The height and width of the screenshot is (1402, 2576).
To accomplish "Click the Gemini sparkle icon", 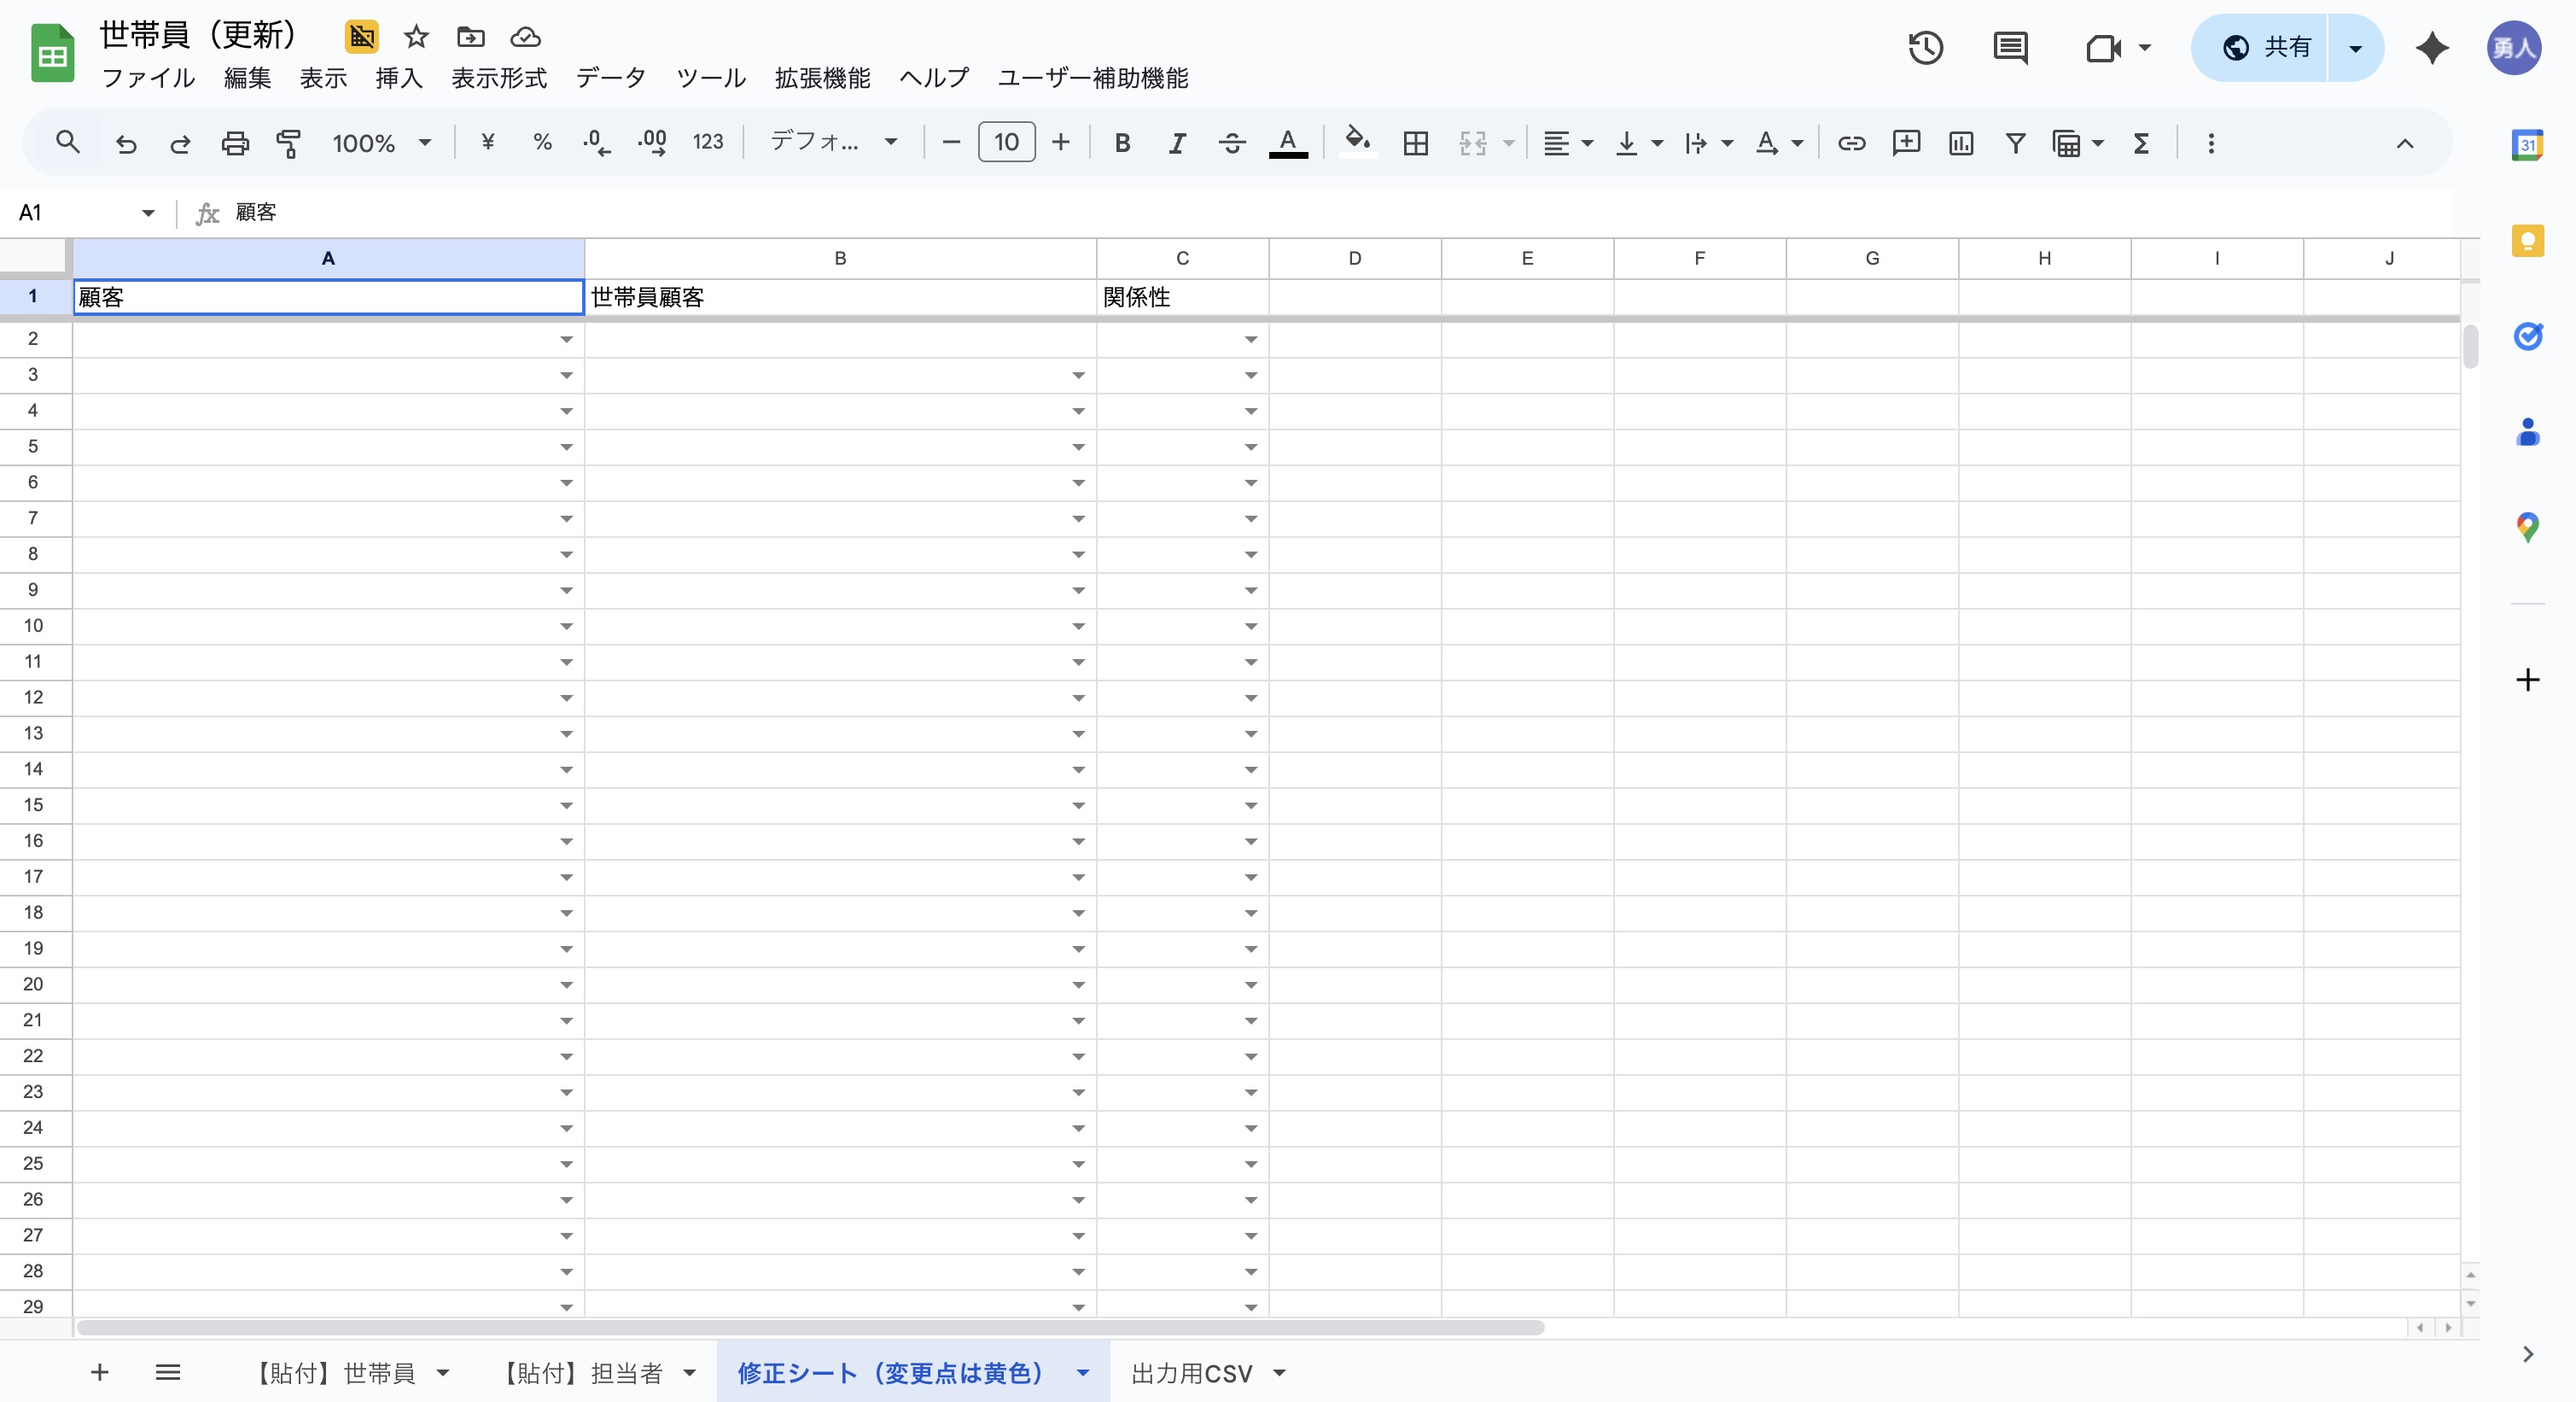I will [x=2431, y=47].
